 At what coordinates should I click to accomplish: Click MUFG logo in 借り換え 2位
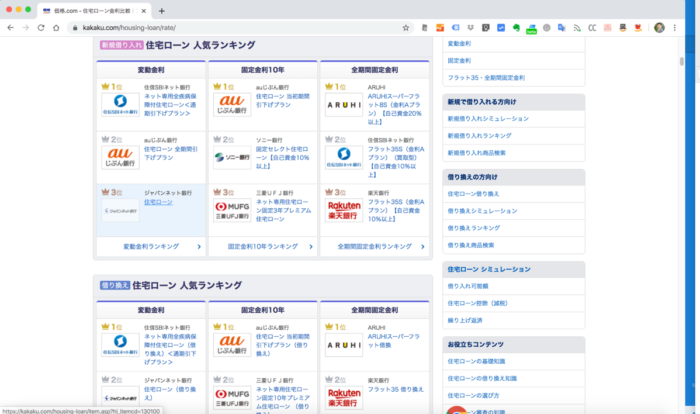click(x=232, y=398)
